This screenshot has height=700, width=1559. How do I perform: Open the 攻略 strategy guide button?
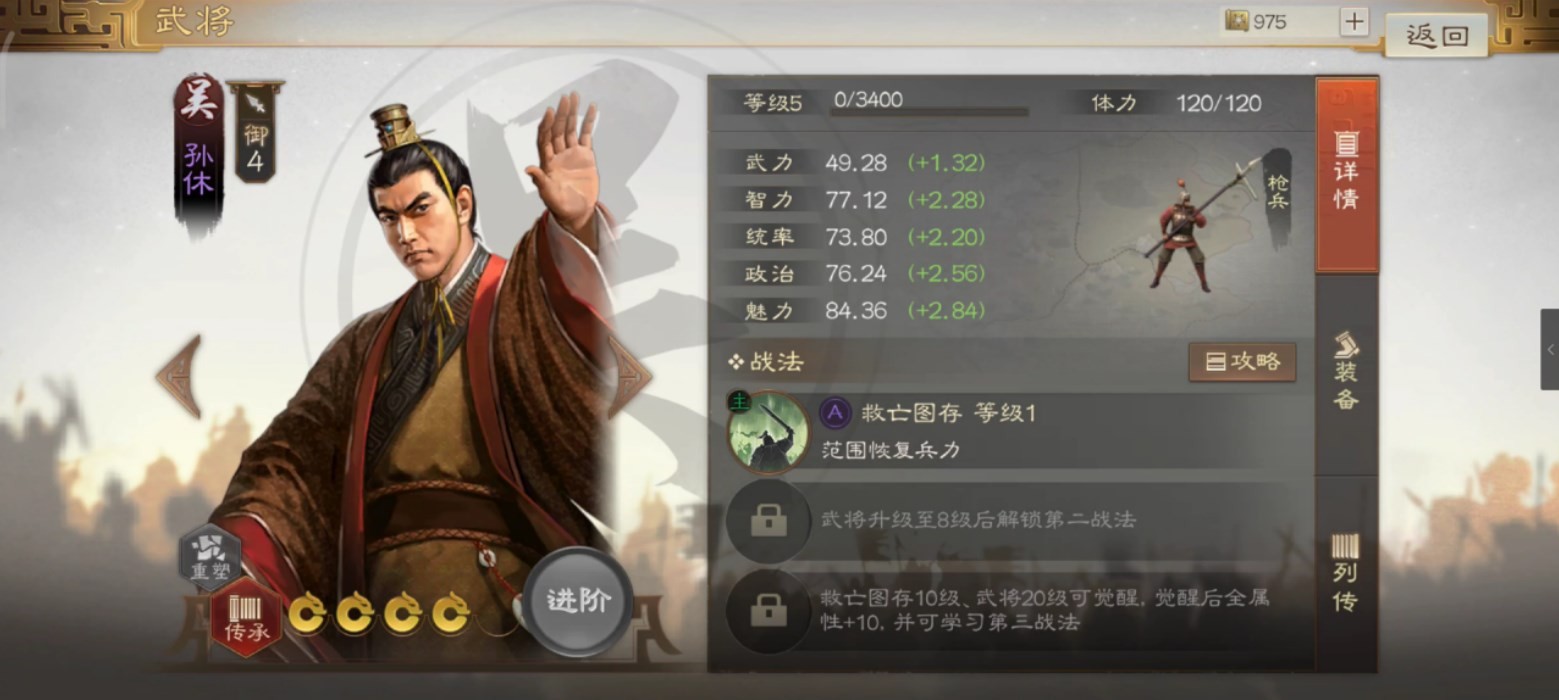pos(1242,362)
